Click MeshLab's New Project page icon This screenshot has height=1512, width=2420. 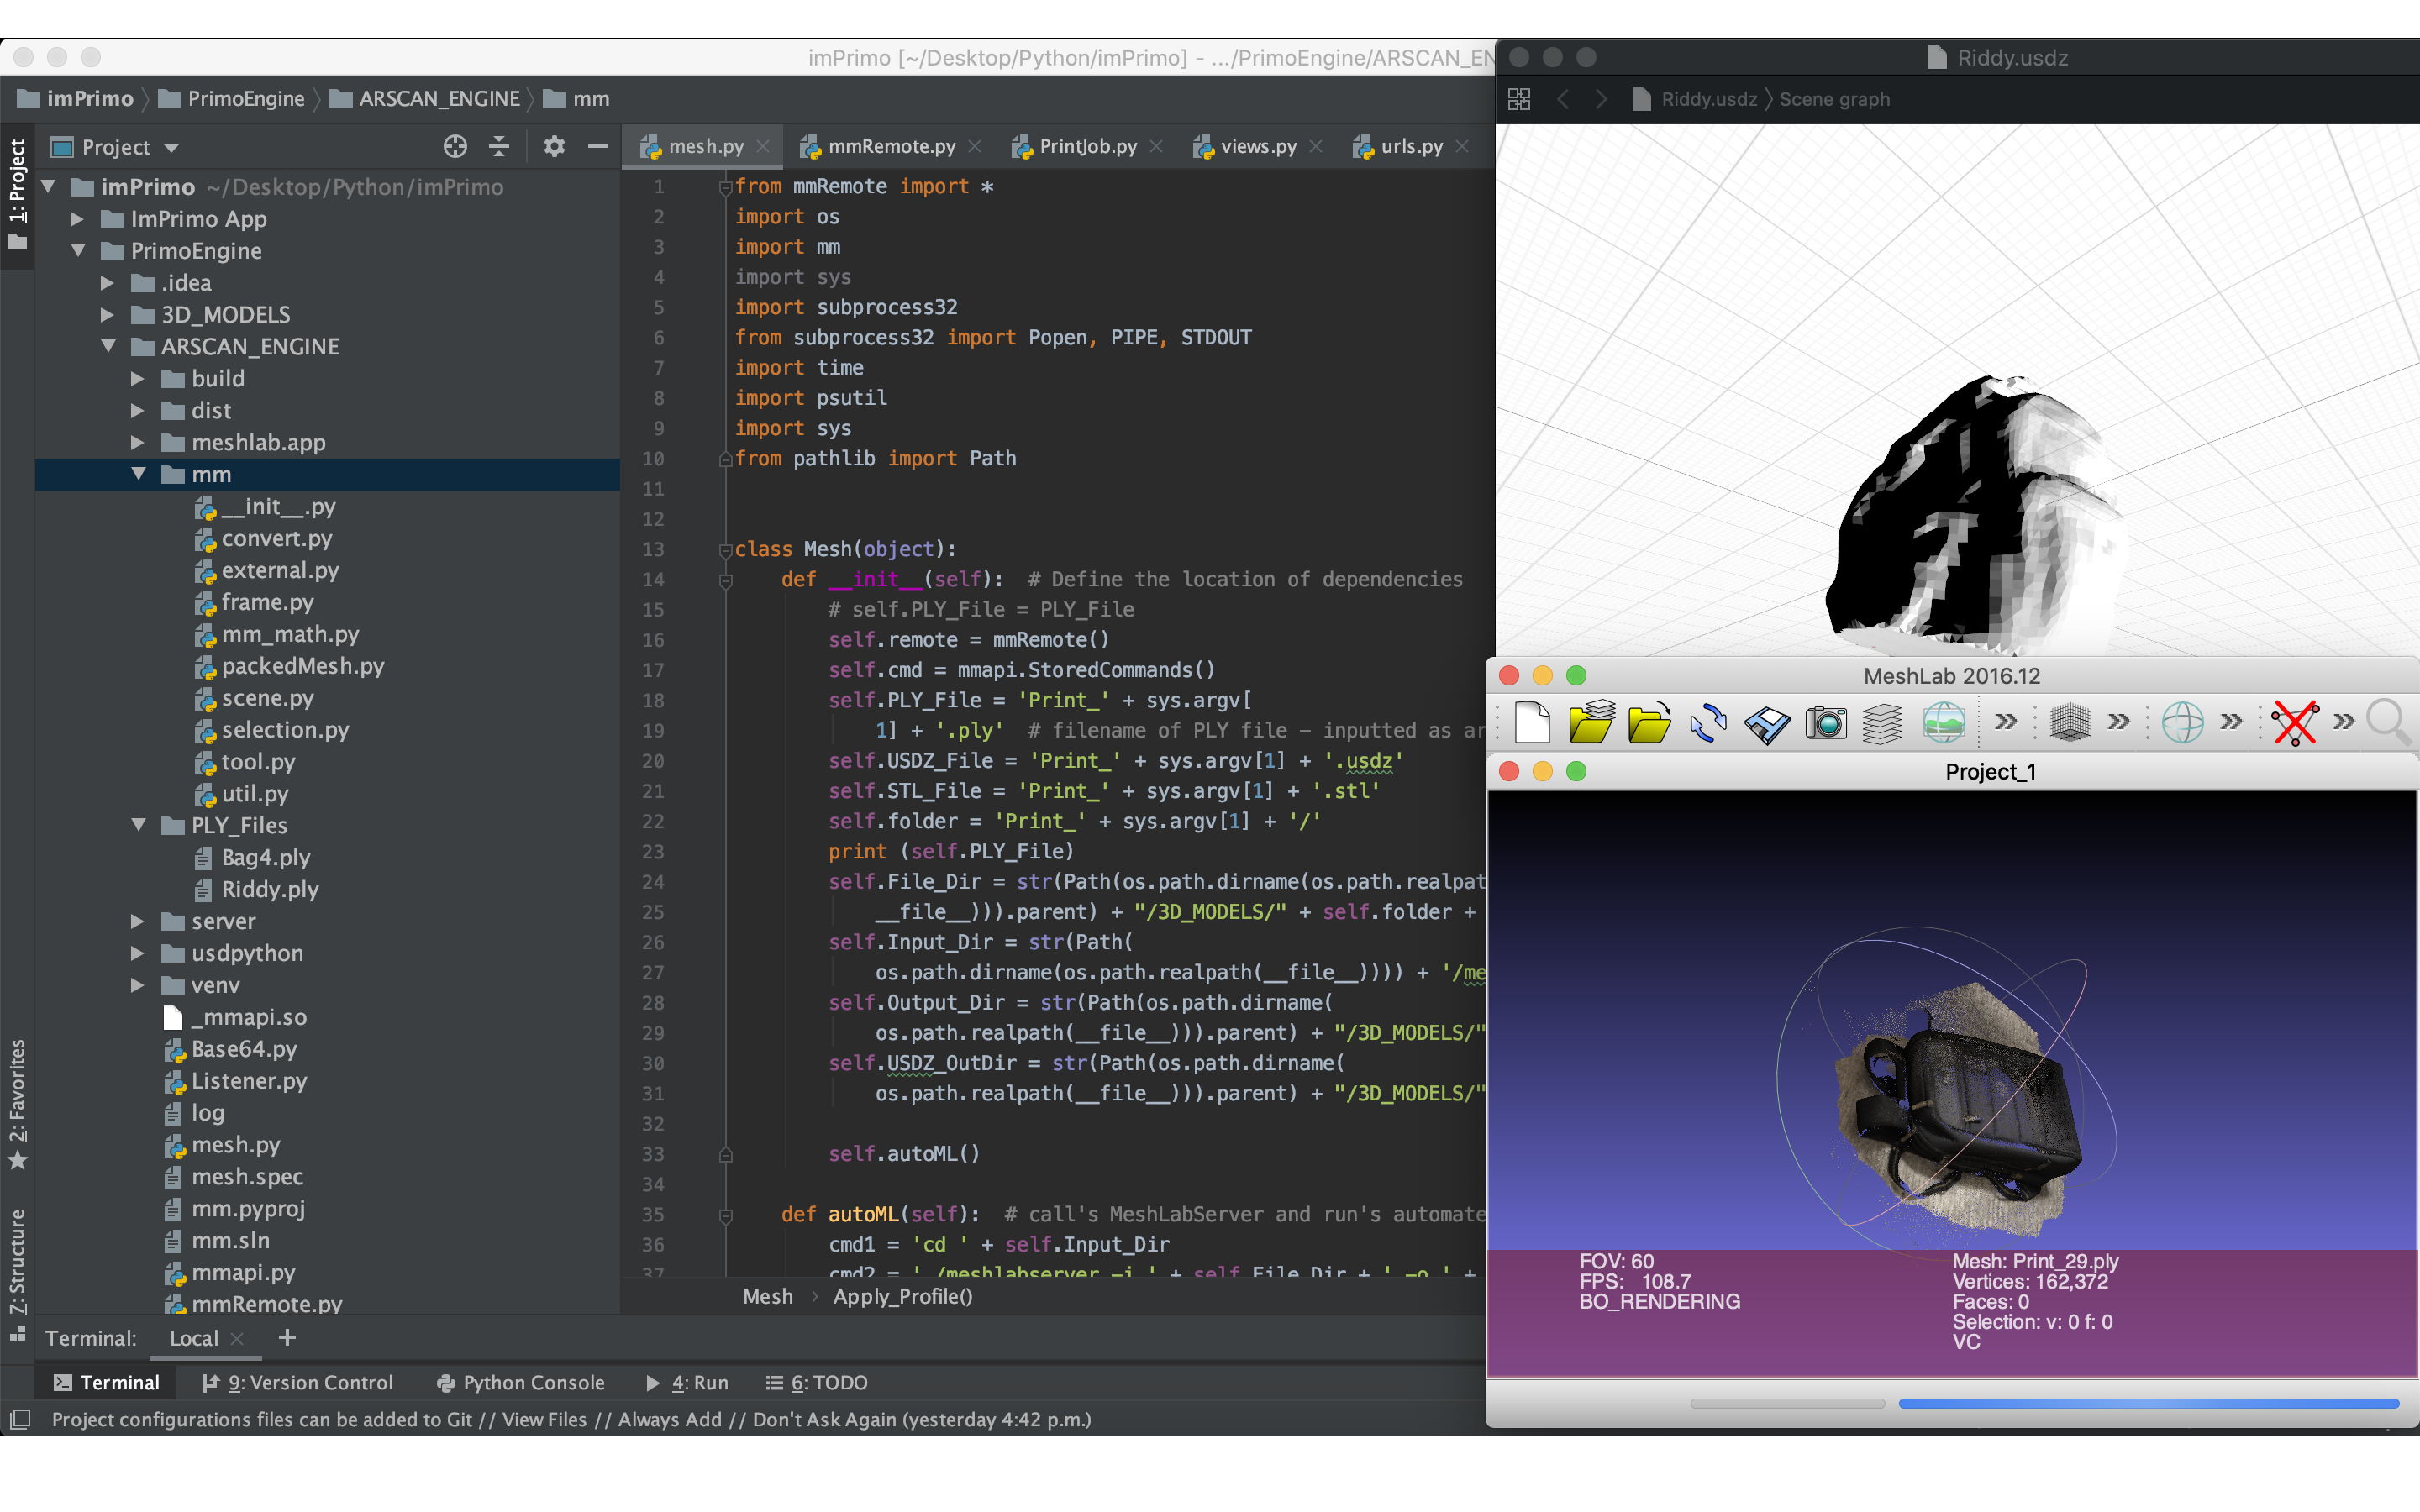click(1532, 722)
